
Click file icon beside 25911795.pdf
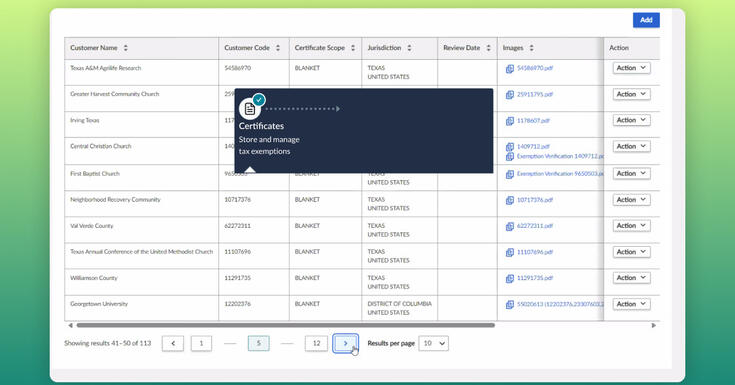(x=510, y=95)
